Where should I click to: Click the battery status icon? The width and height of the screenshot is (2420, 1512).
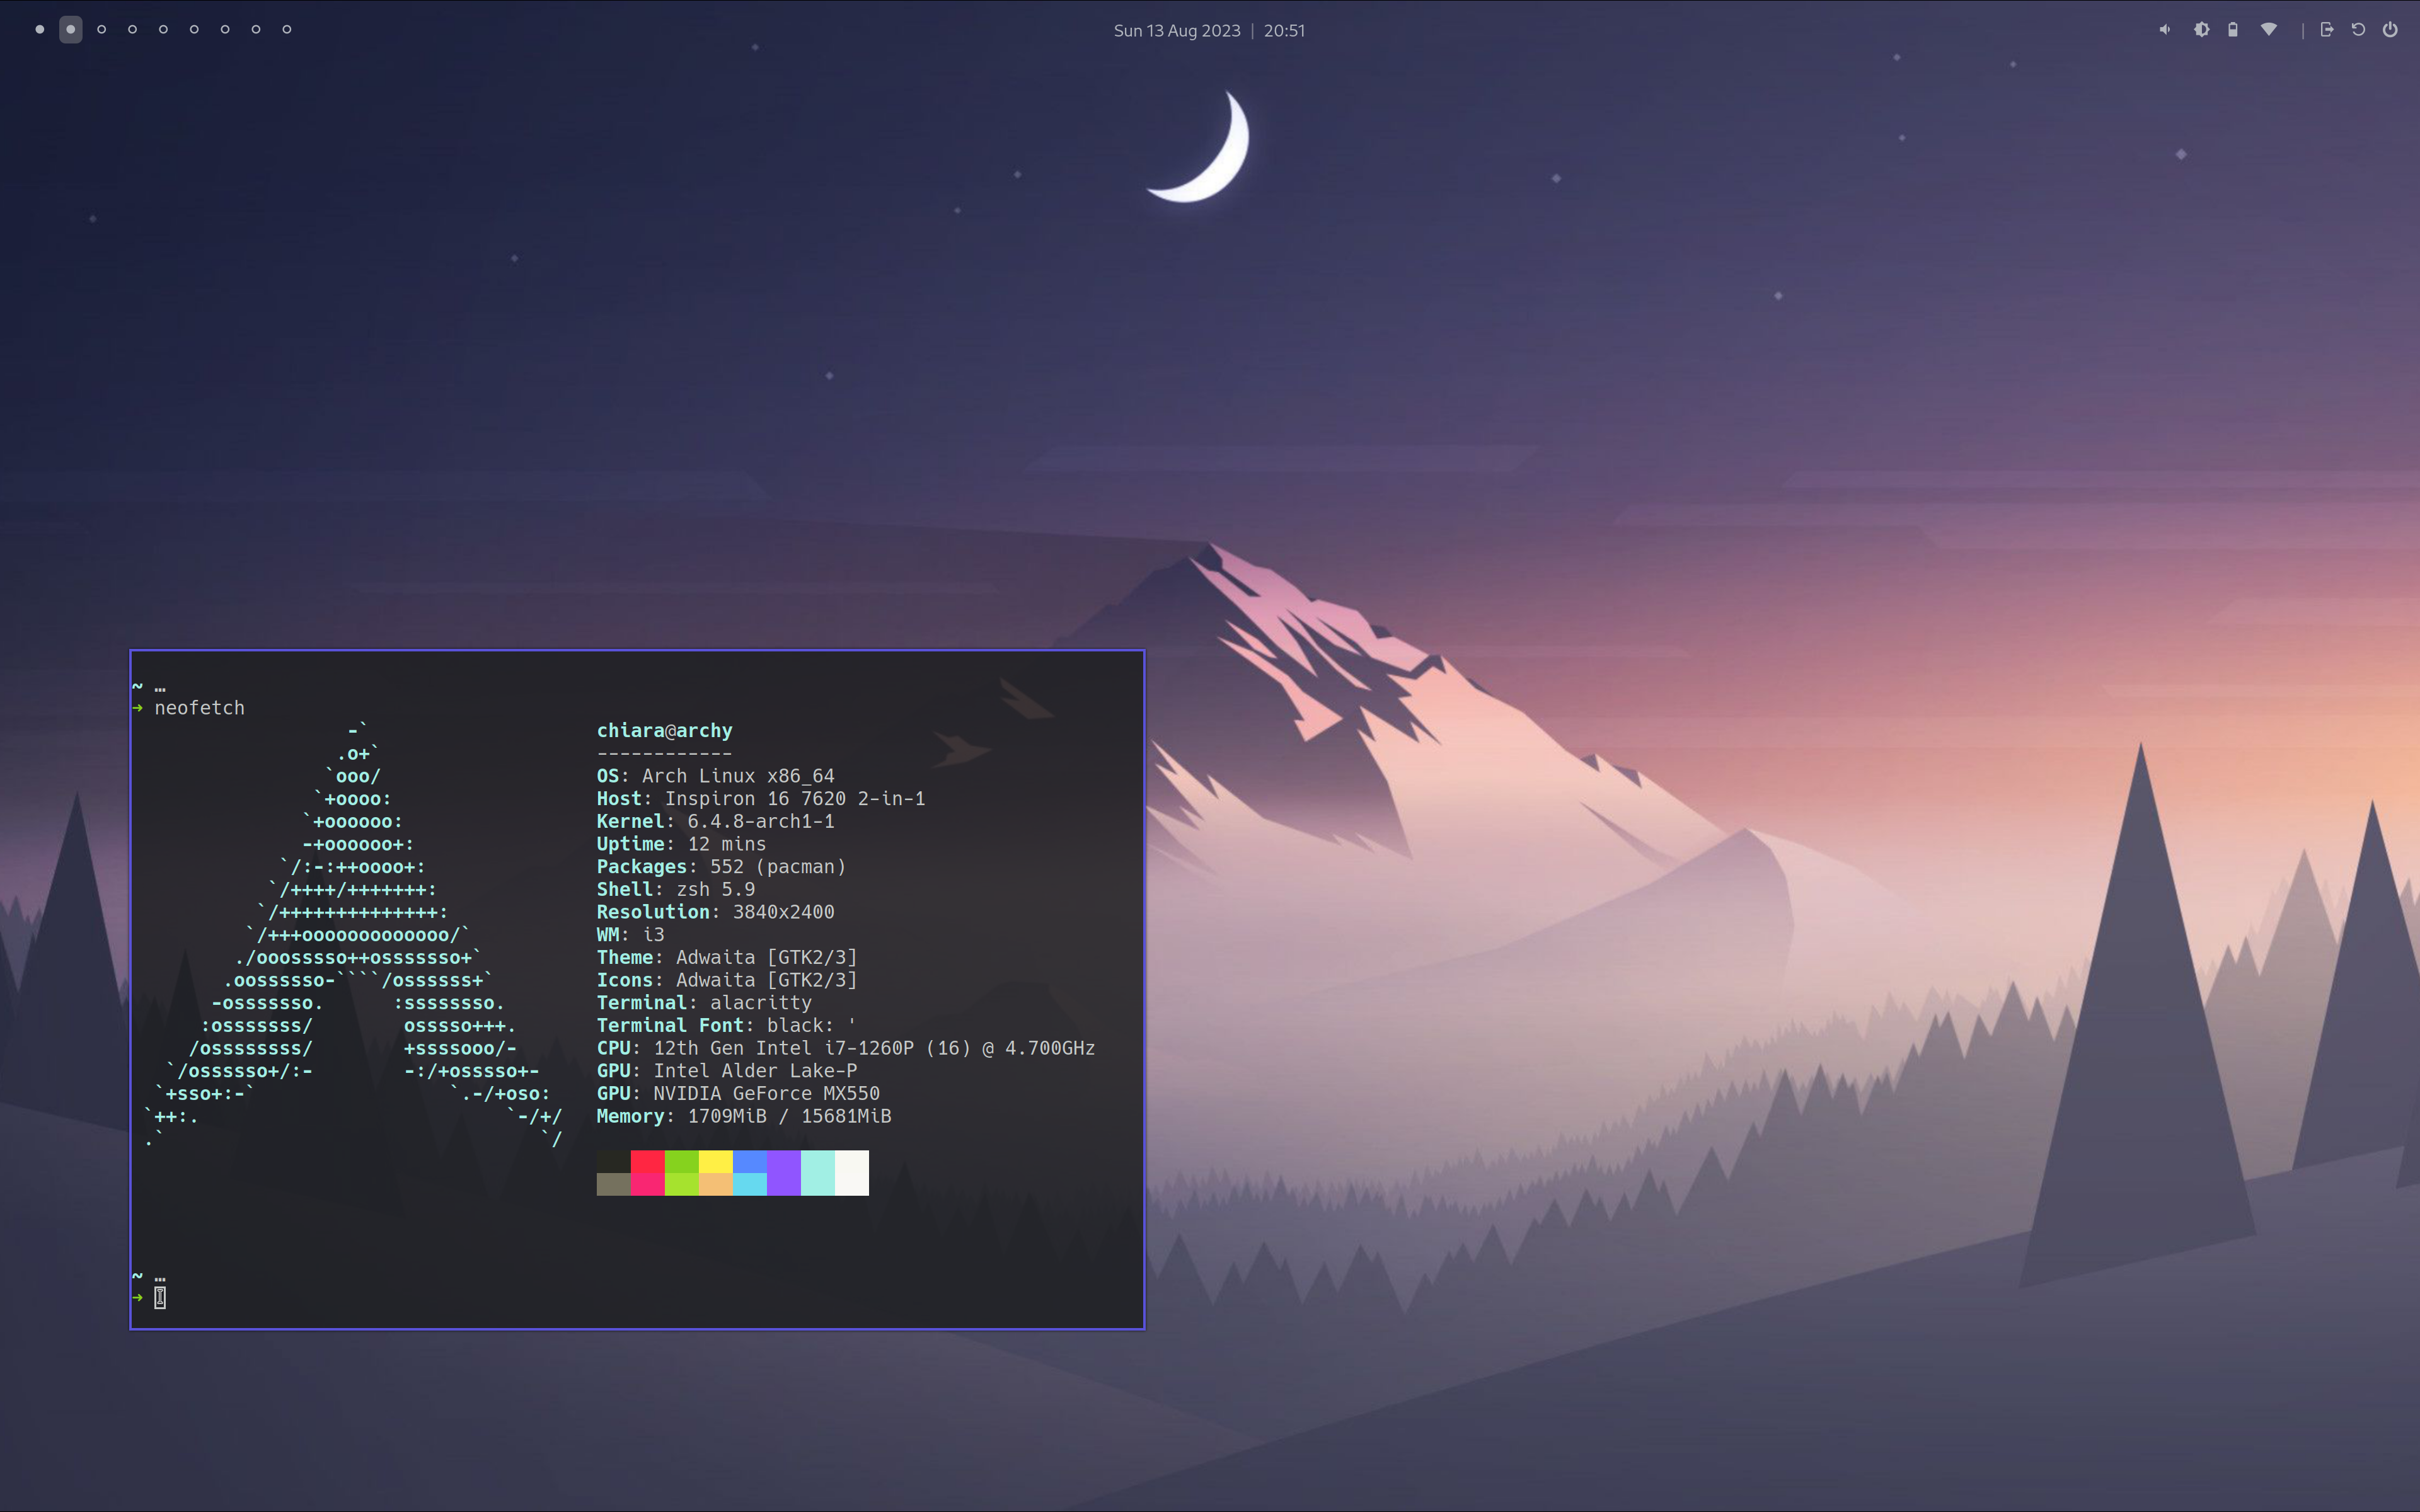2232,30
